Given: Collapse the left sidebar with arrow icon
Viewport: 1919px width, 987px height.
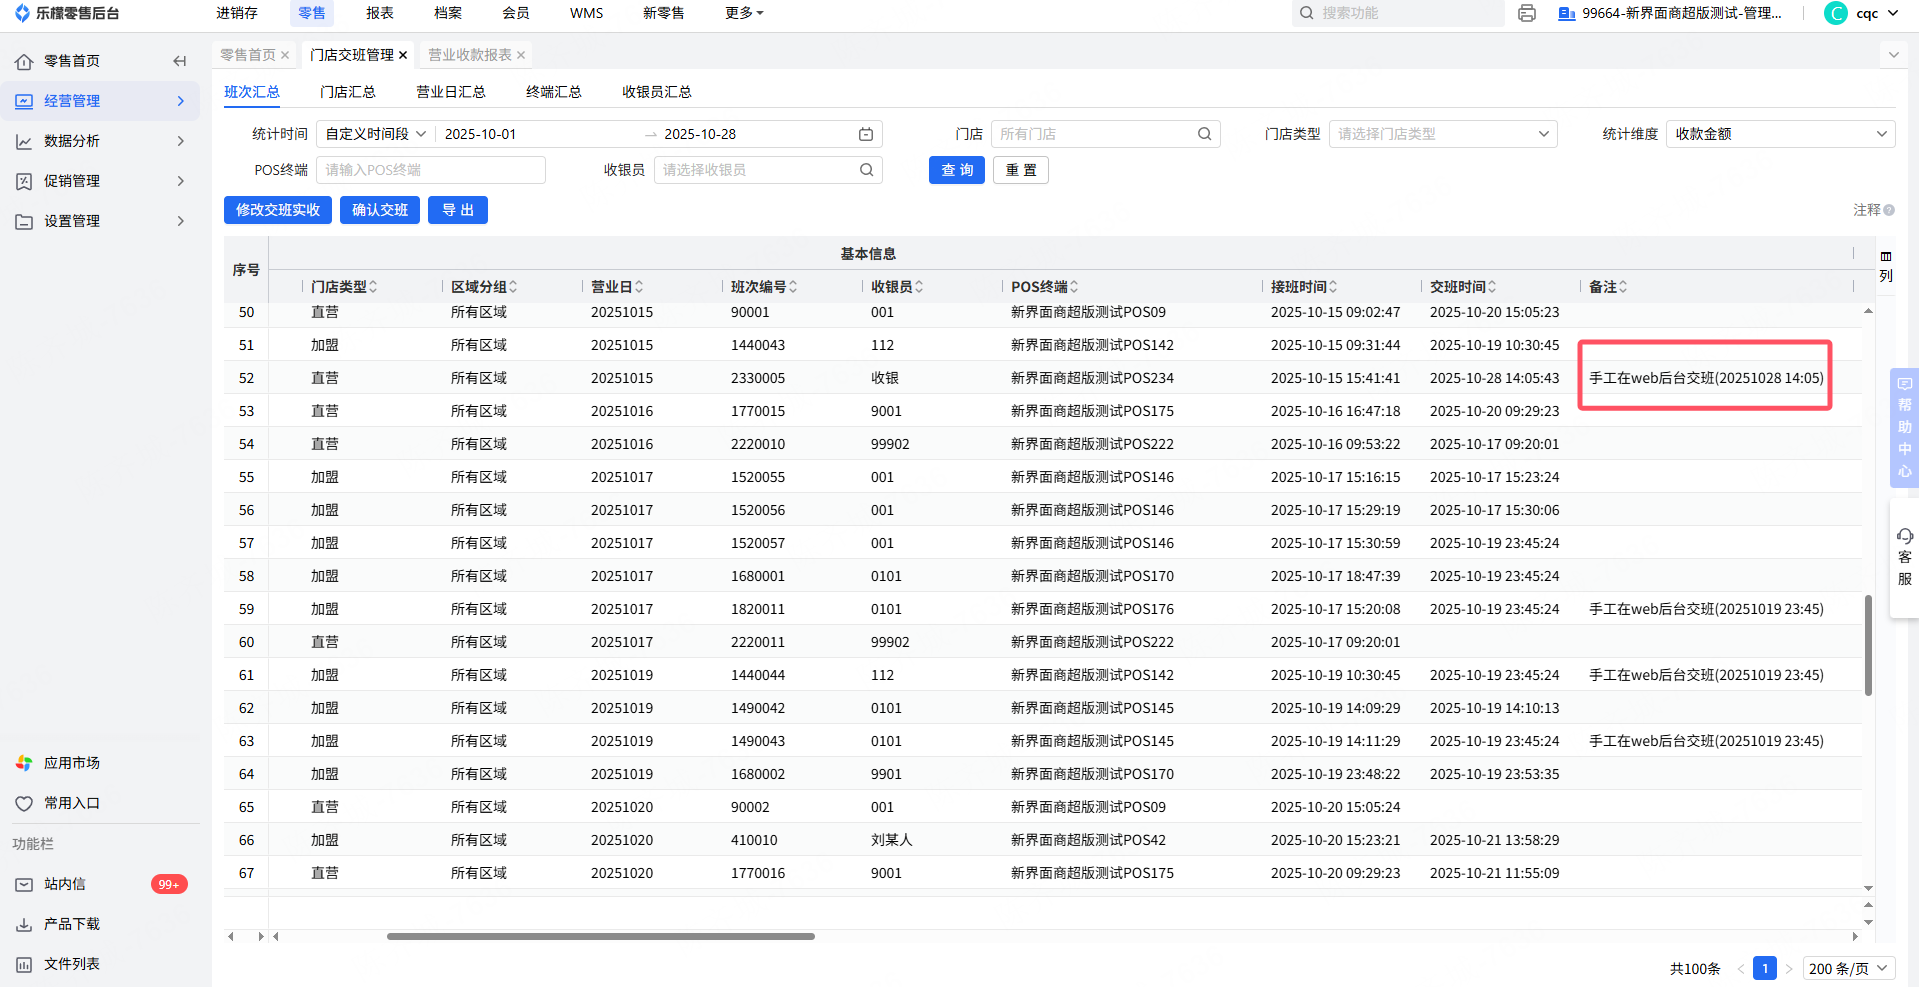Looking at the screenshot, I should [x=180, y=61].
